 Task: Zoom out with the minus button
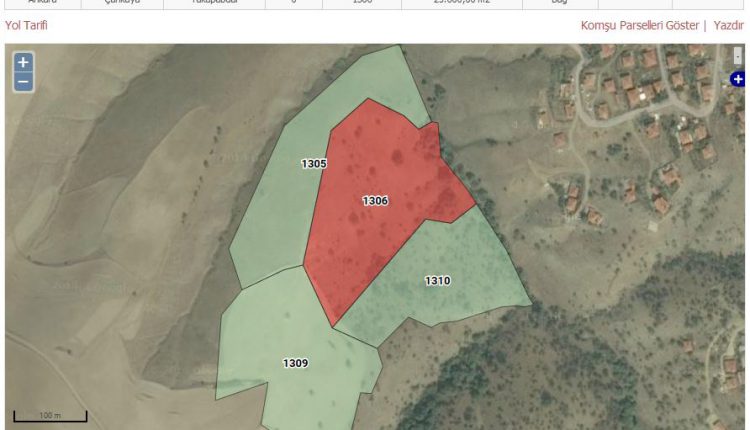pos(23,82)
